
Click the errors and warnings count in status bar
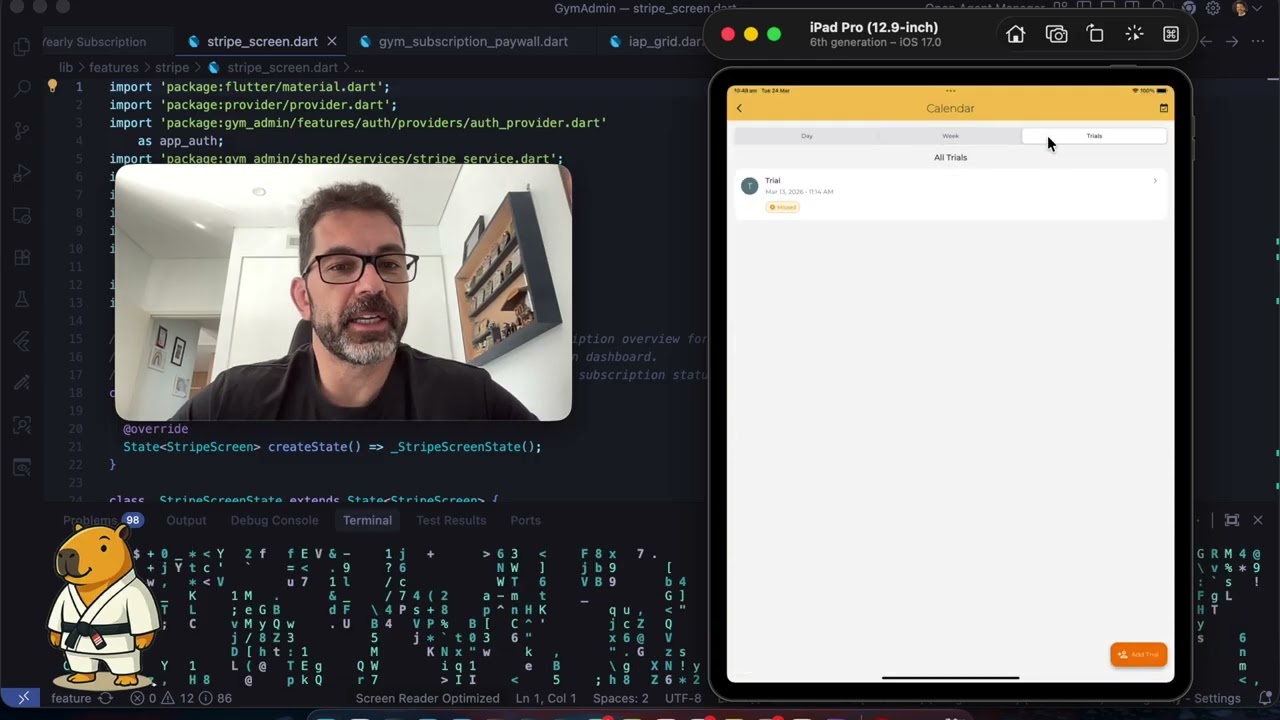pyautogui.click(x=180, y=698)
